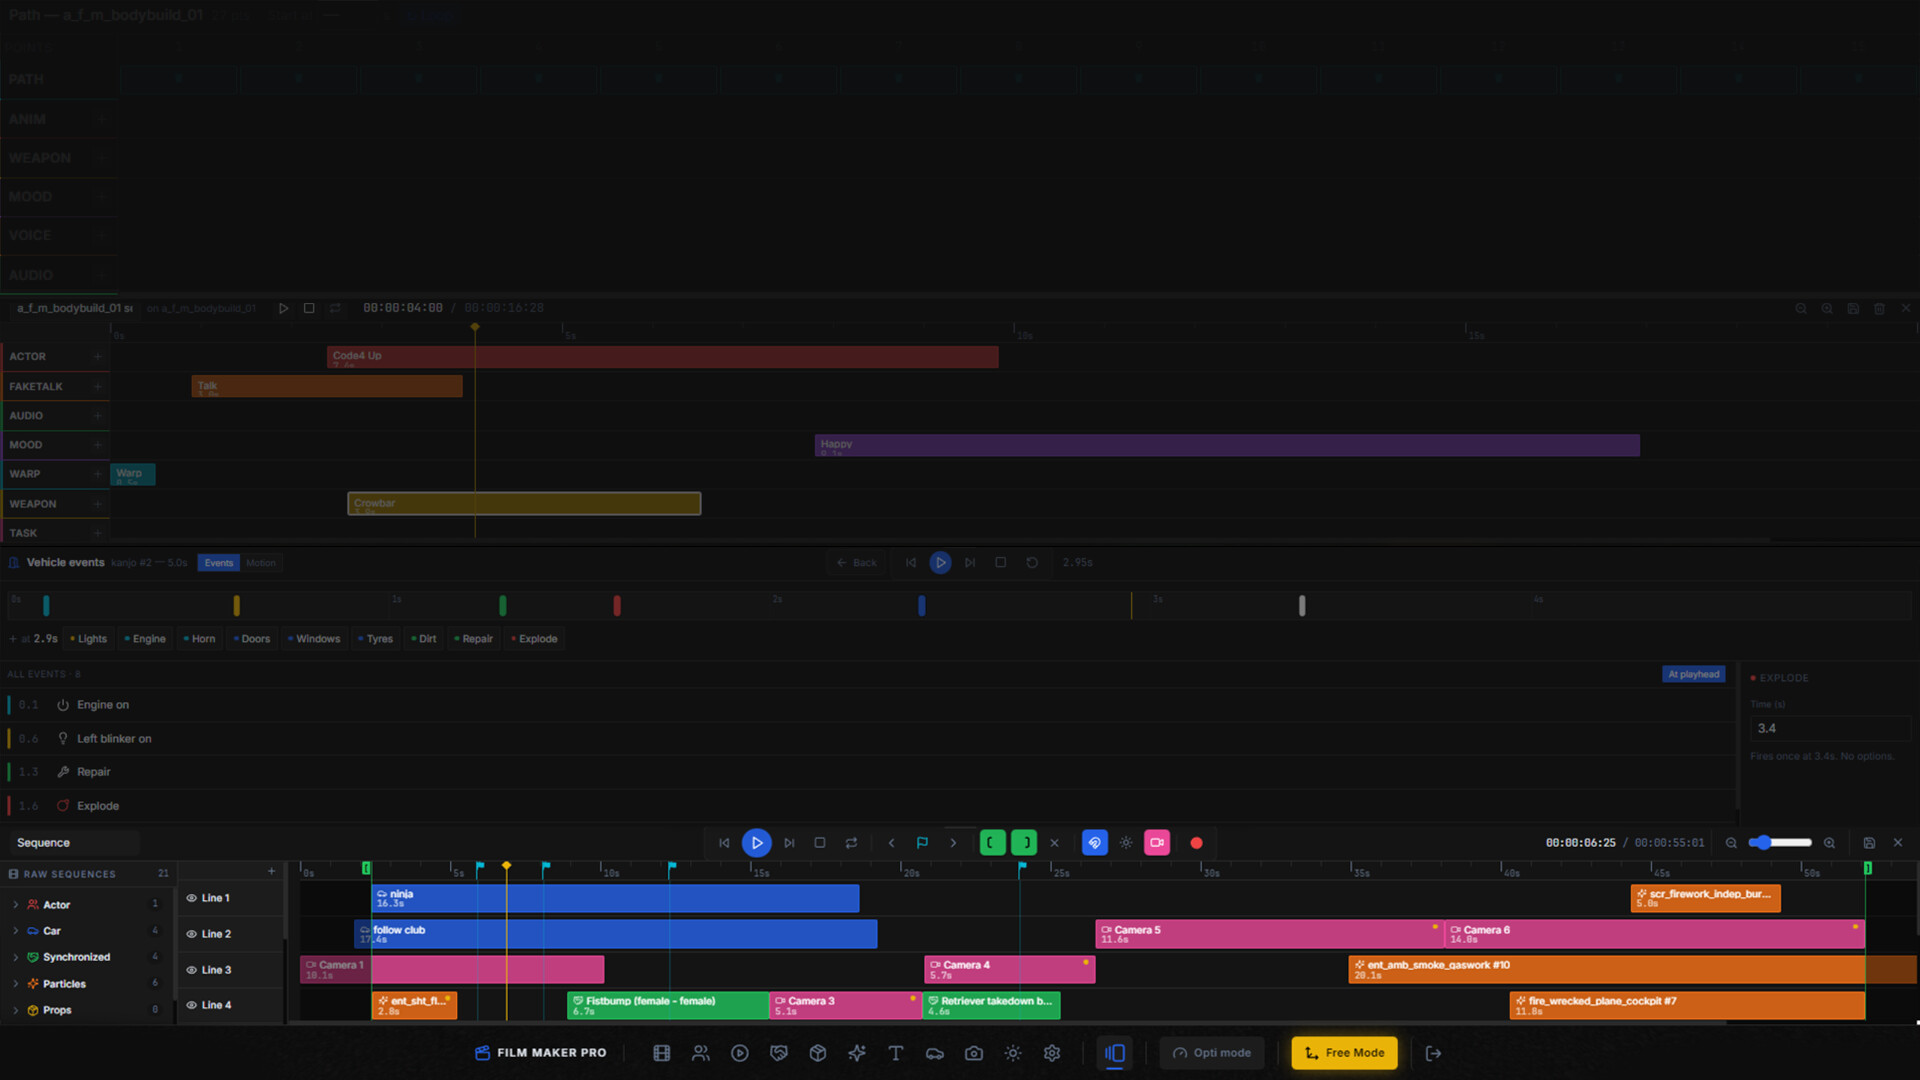Add flag marker in sequence controls
The height and width of the screenshot is (1080, 1920).
(x=922, y=843)
